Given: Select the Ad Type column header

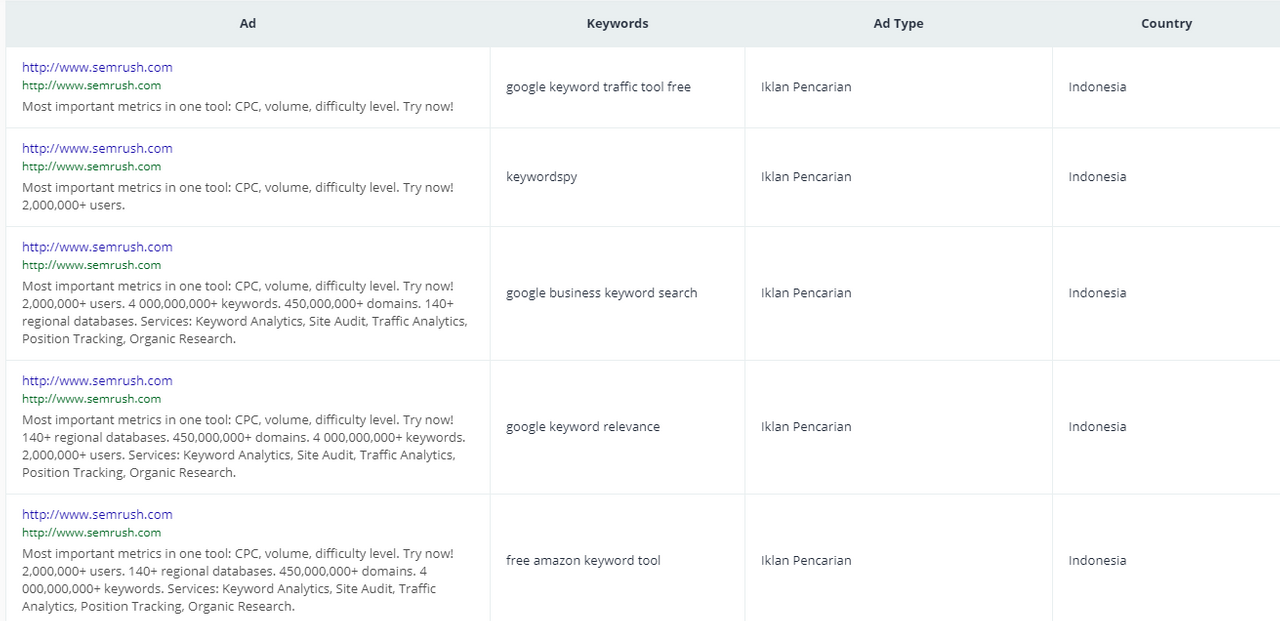Looking at the screenshot, I should pos(898,23).
